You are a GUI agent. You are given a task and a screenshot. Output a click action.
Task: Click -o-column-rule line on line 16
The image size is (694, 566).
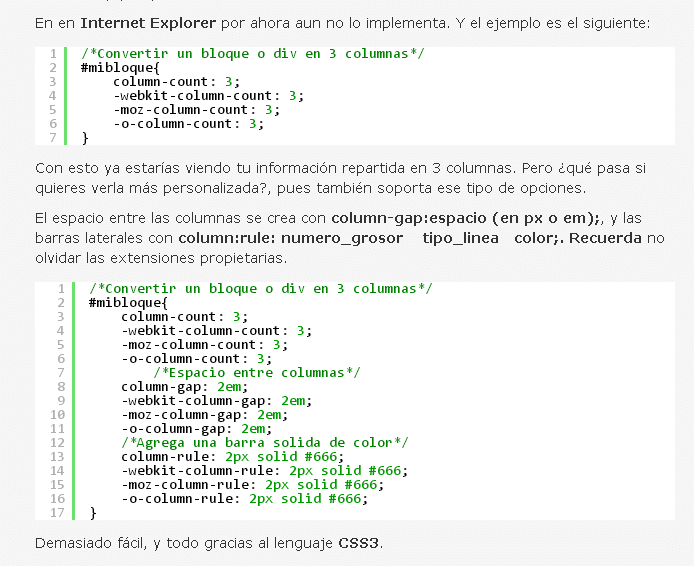pyautogui.click(x=245, y=499)
